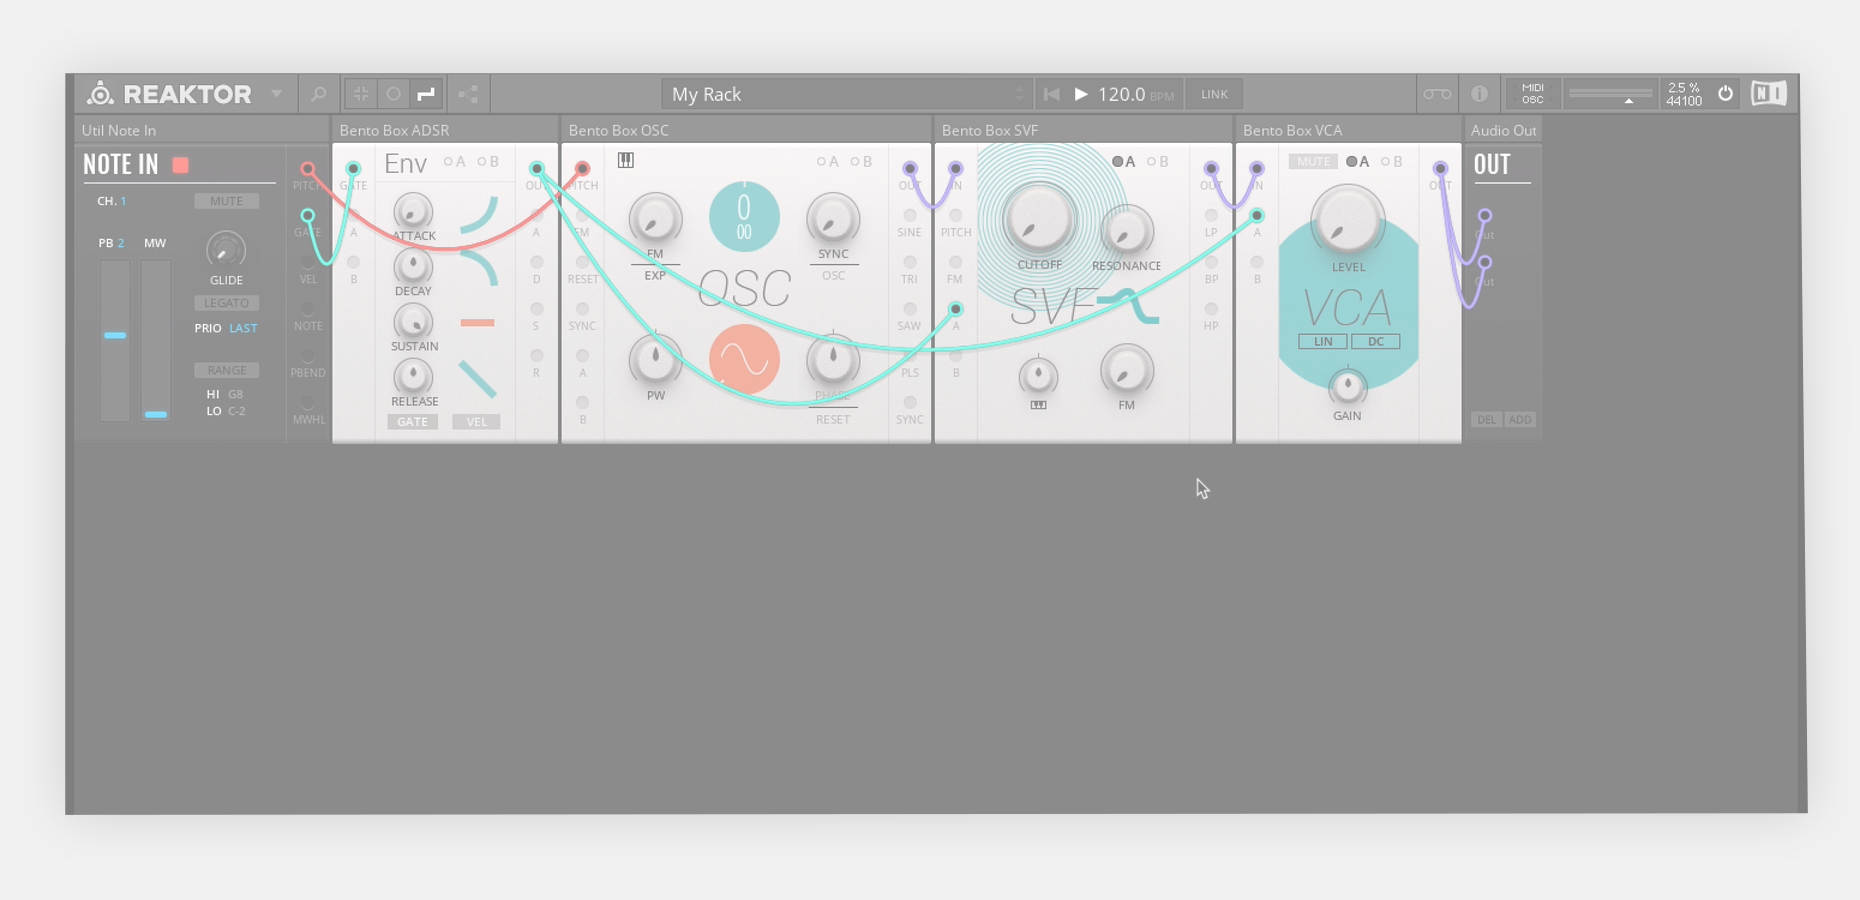Toggle the VEL button on ADSR
The width and height of the screenshot is (1860, 900).
pos(476,422)
